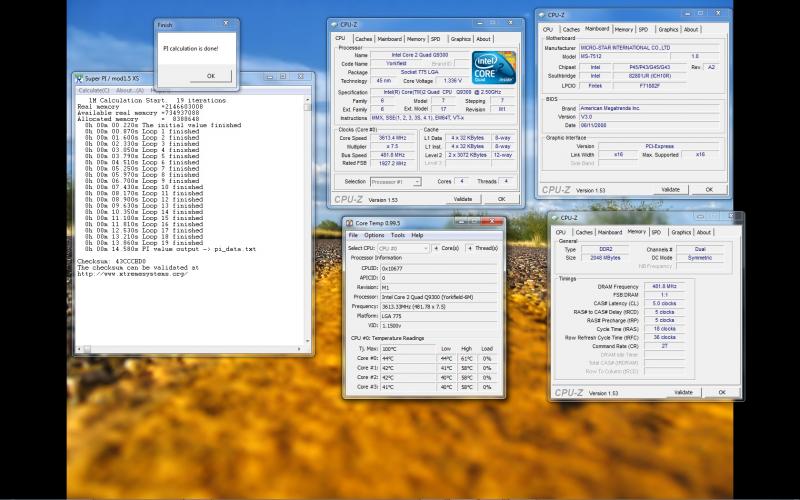Screen dimensions: 800x500
Task: Click OK in CPU-Z Memory window
Action: [x=721, y=392]
